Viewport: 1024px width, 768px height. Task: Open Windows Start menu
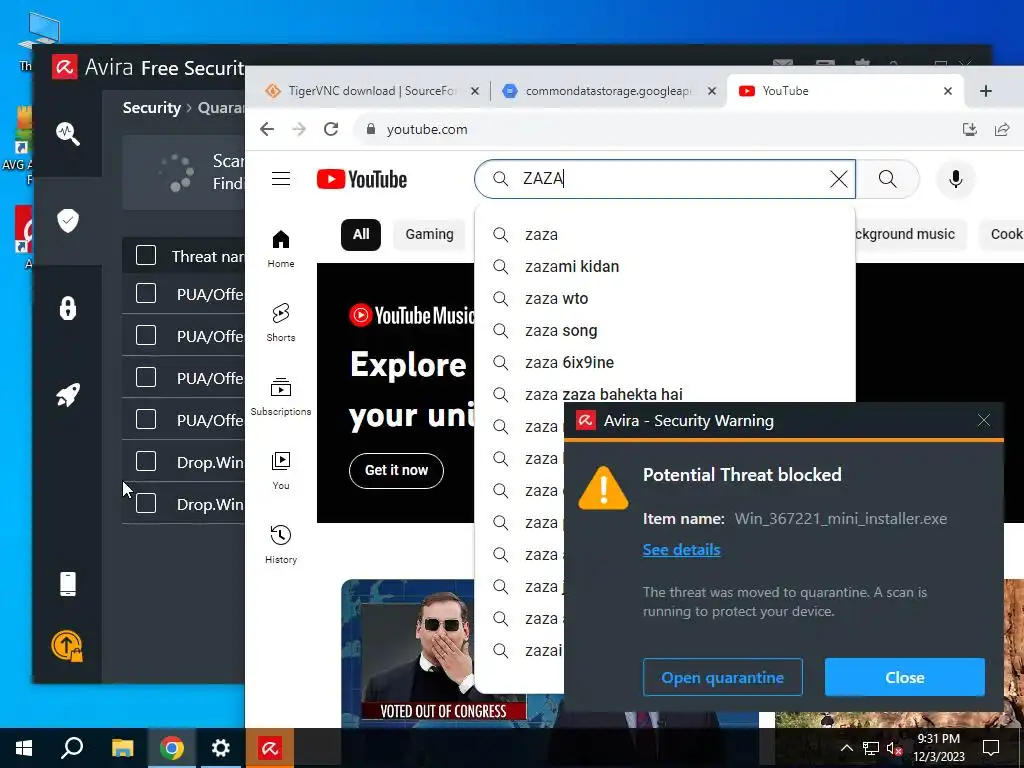click(24, 748)
